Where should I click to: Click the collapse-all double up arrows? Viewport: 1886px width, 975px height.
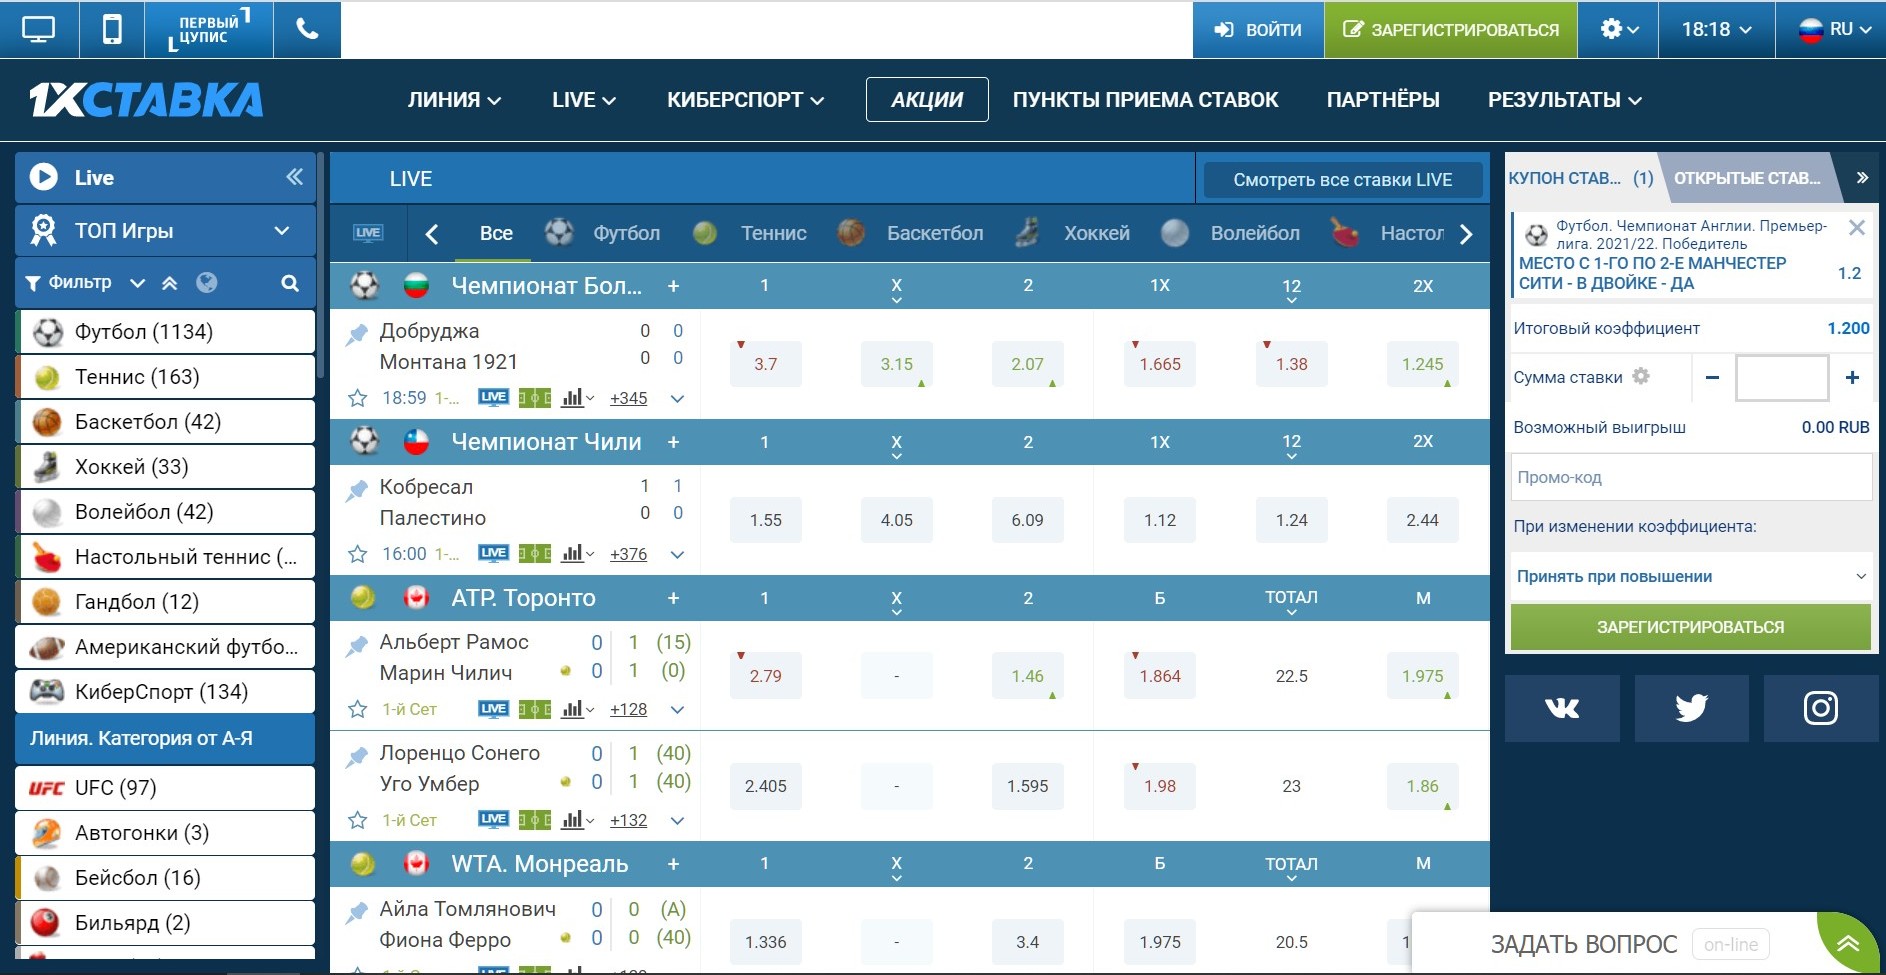[x=170, y=283]
